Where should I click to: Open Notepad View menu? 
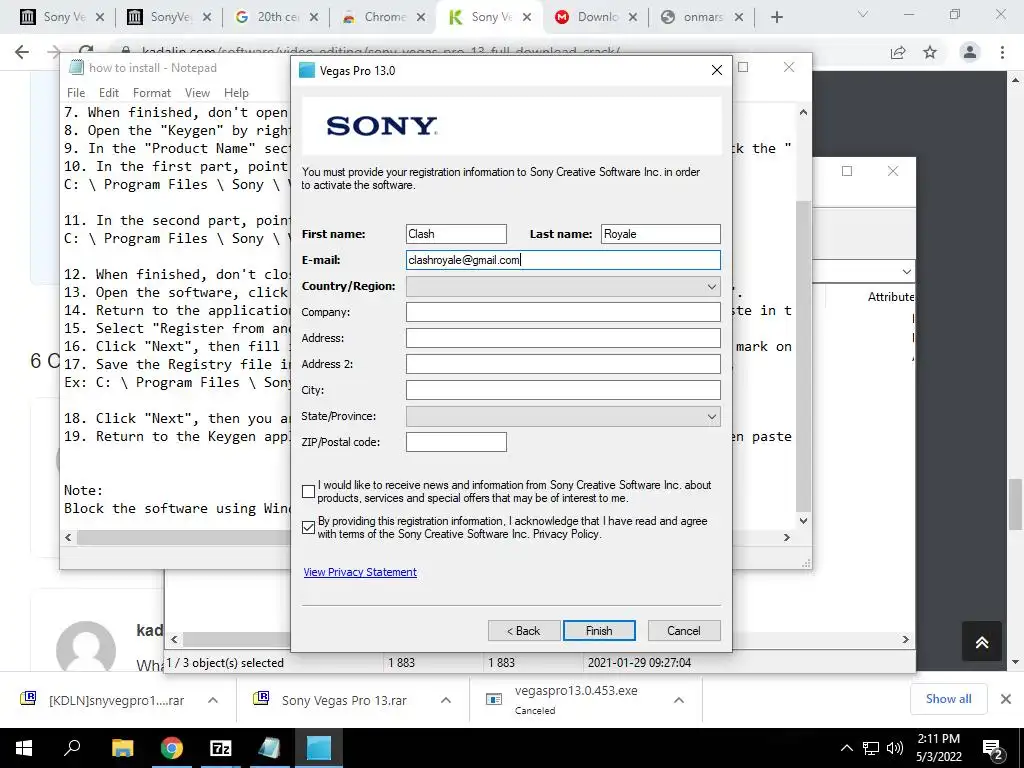pyautogui.click(x=197, y=93)
